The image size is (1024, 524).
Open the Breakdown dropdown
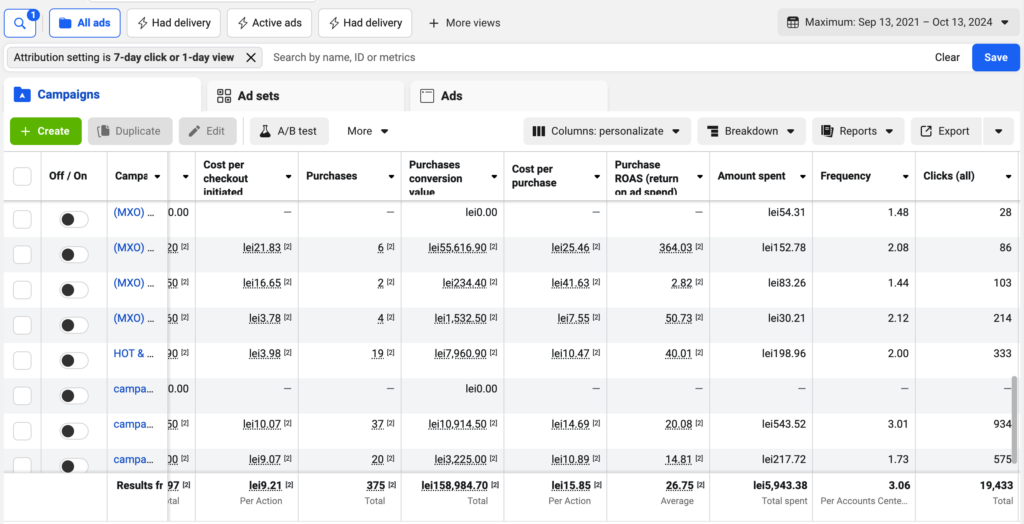[751, 131]
